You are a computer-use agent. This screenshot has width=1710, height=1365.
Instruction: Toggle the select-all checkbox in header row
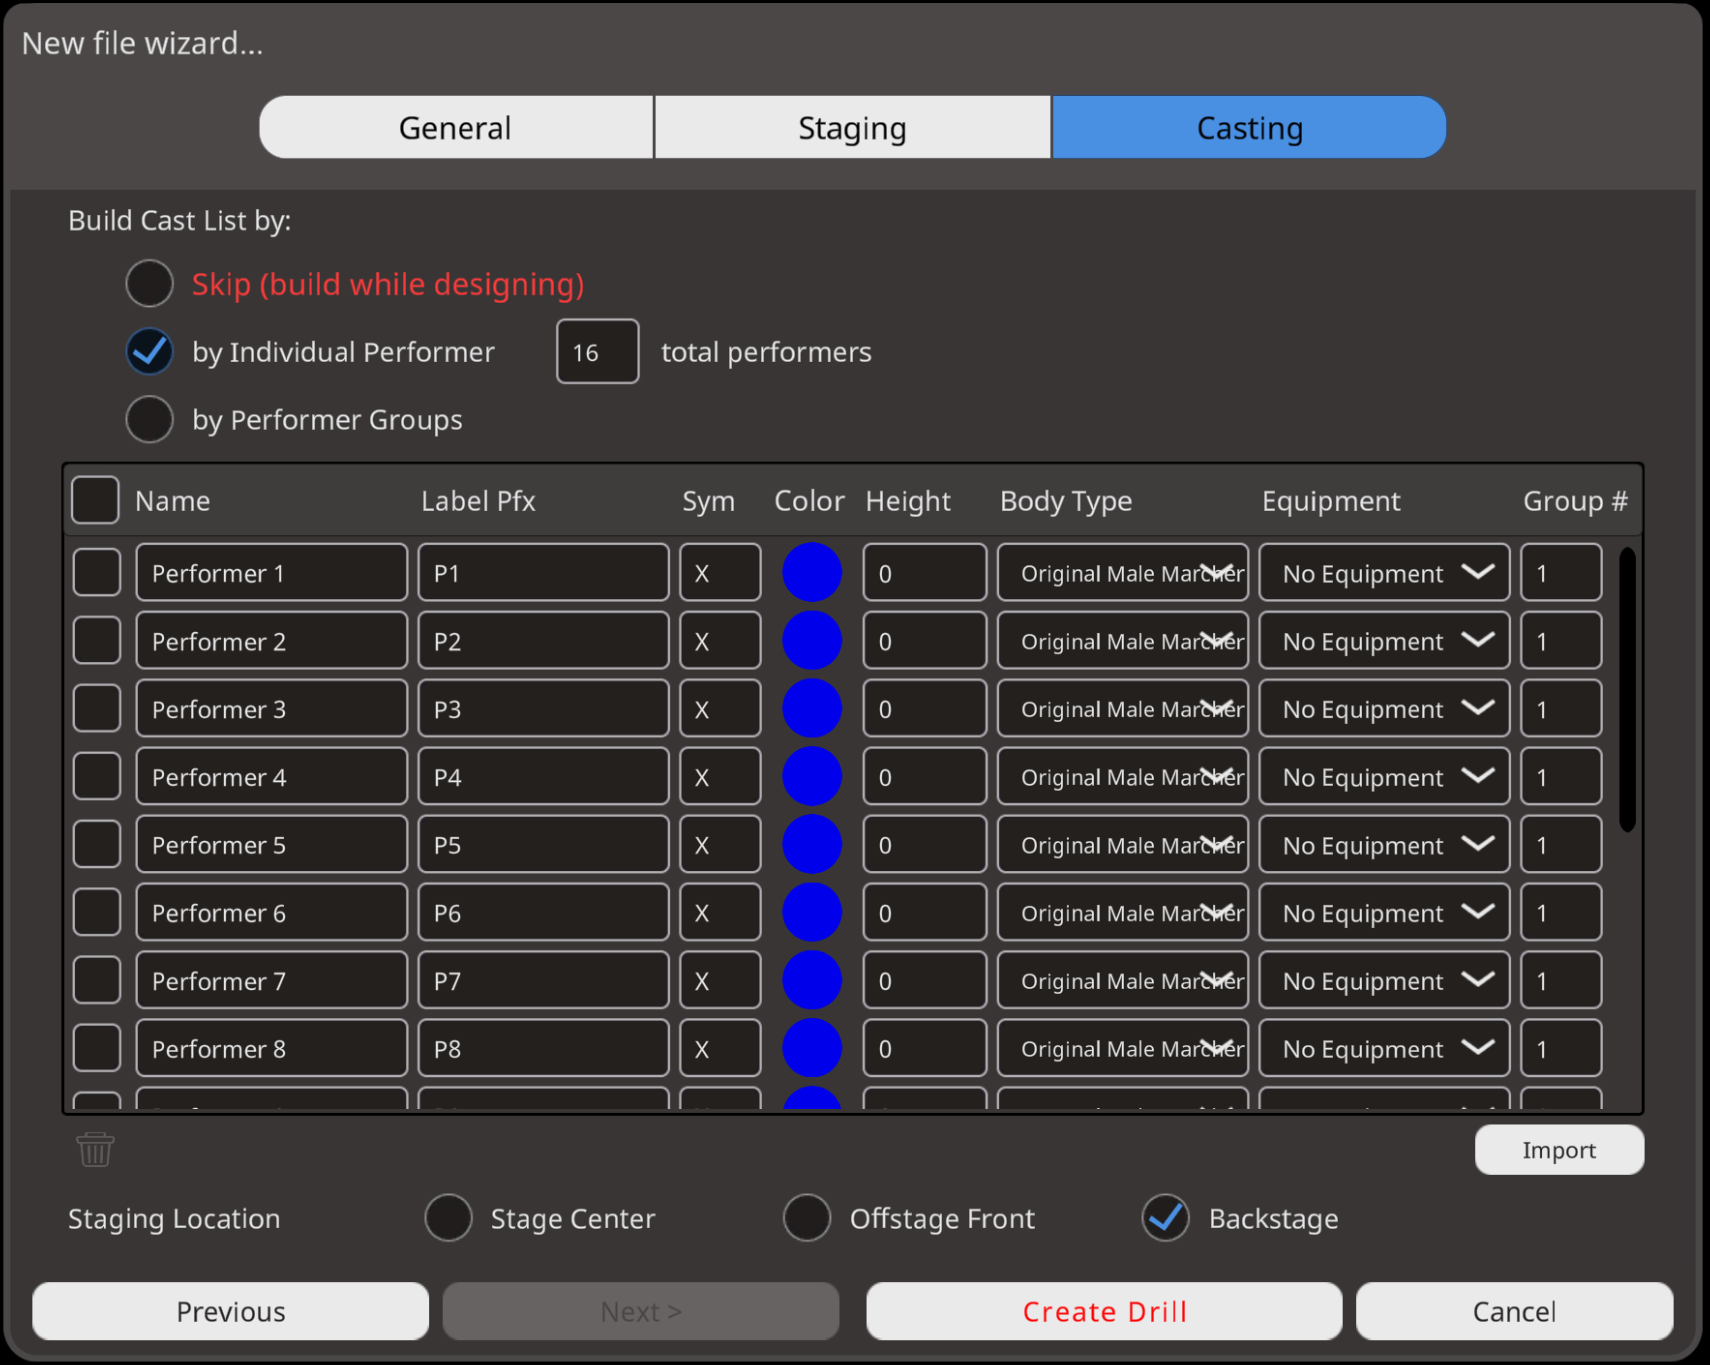click(x=96, y=500)
